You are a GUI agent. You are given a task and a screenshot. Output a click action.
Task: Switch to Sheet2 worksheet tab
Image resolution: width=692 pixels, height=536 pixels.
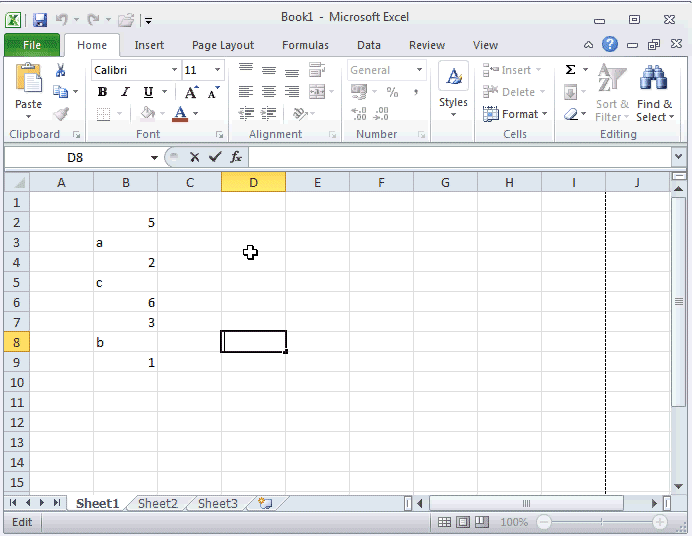(157, 504)
